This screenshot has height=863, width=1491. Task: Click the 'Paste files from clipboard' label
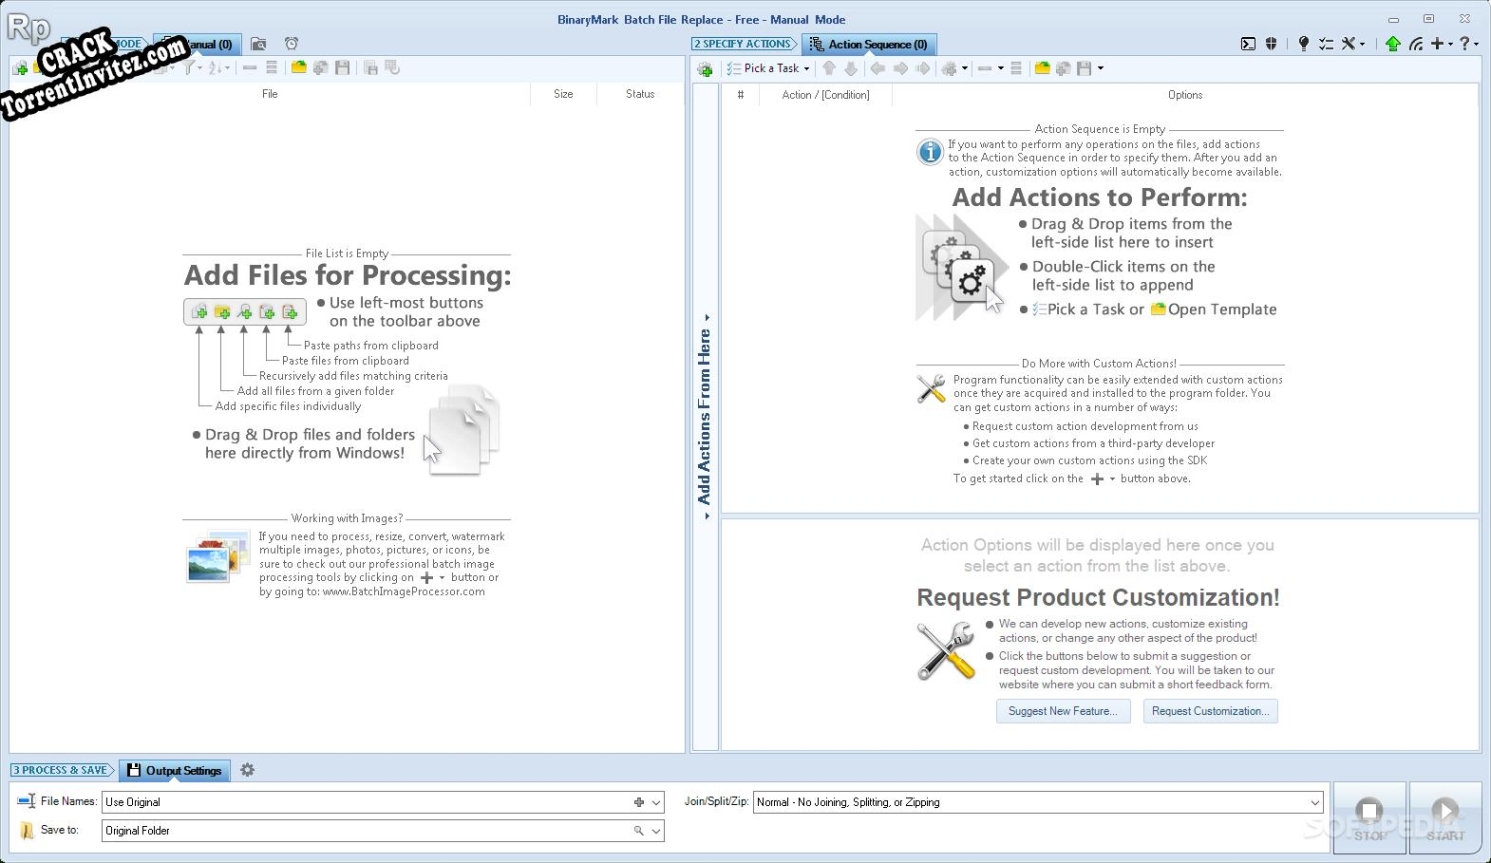point(345,361)
